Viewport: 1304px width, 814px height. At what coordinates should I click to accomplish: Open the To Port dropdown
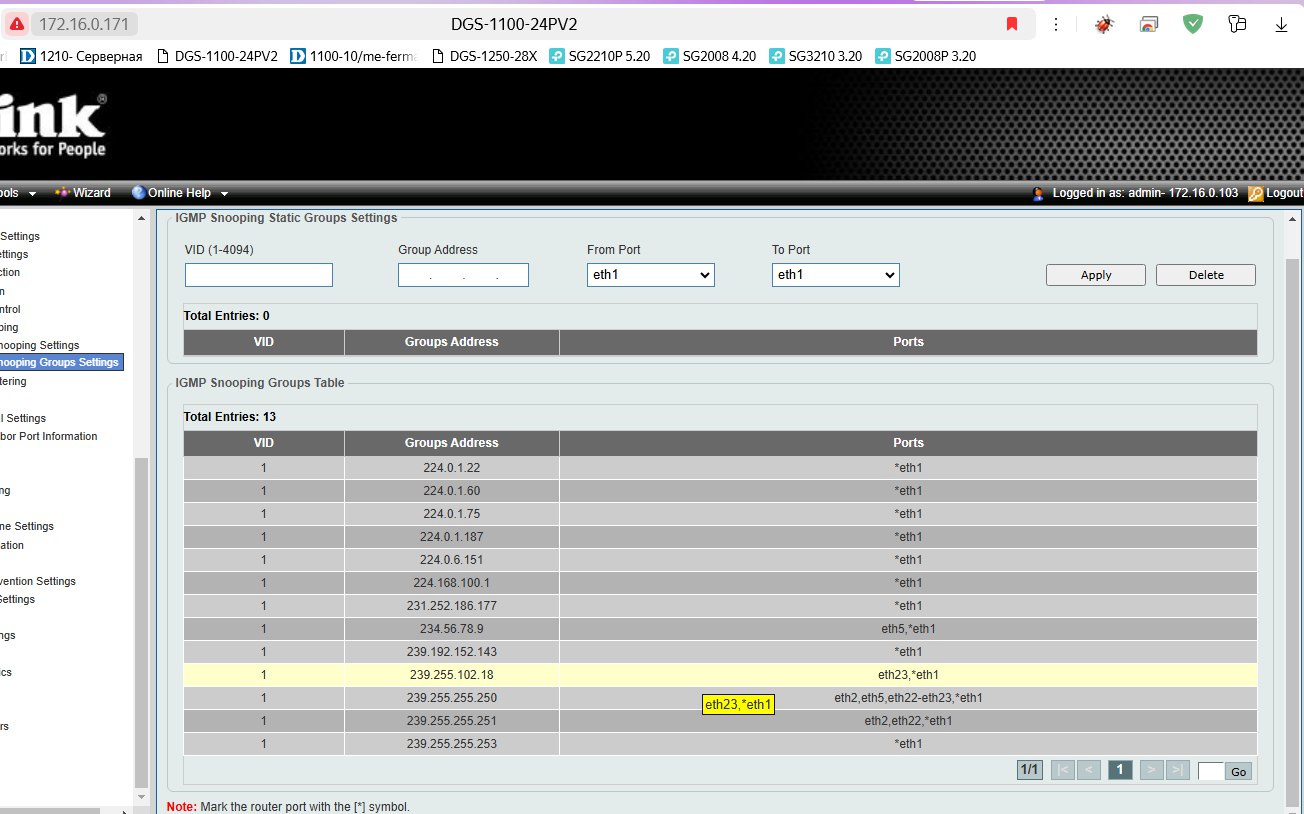[836, 275]
